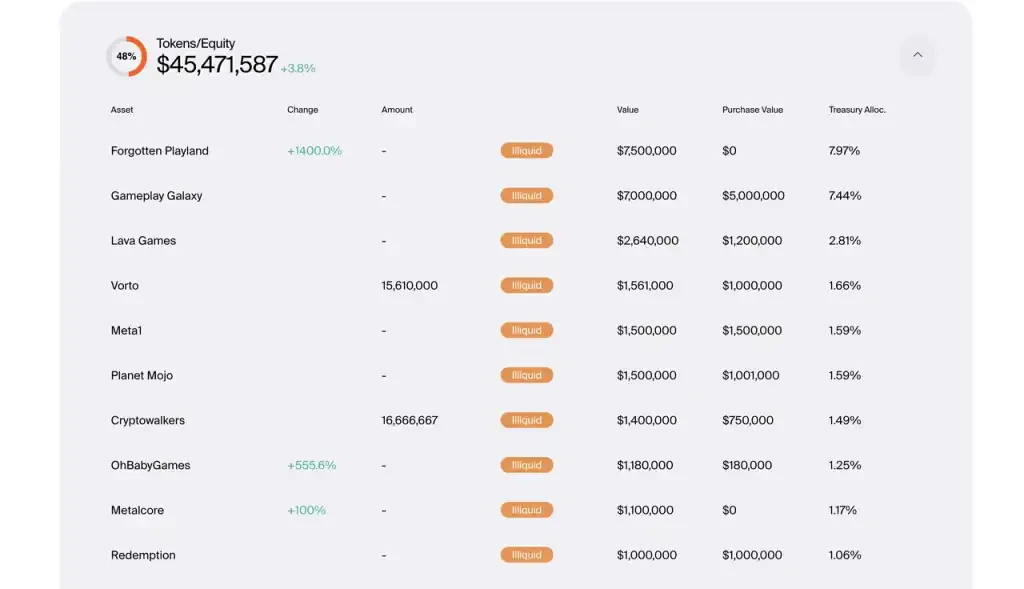The width and height of the screenshot is (1024, 589).
Task: Click Illiquid badge for Meta1
Action: [x=527, y=331]
